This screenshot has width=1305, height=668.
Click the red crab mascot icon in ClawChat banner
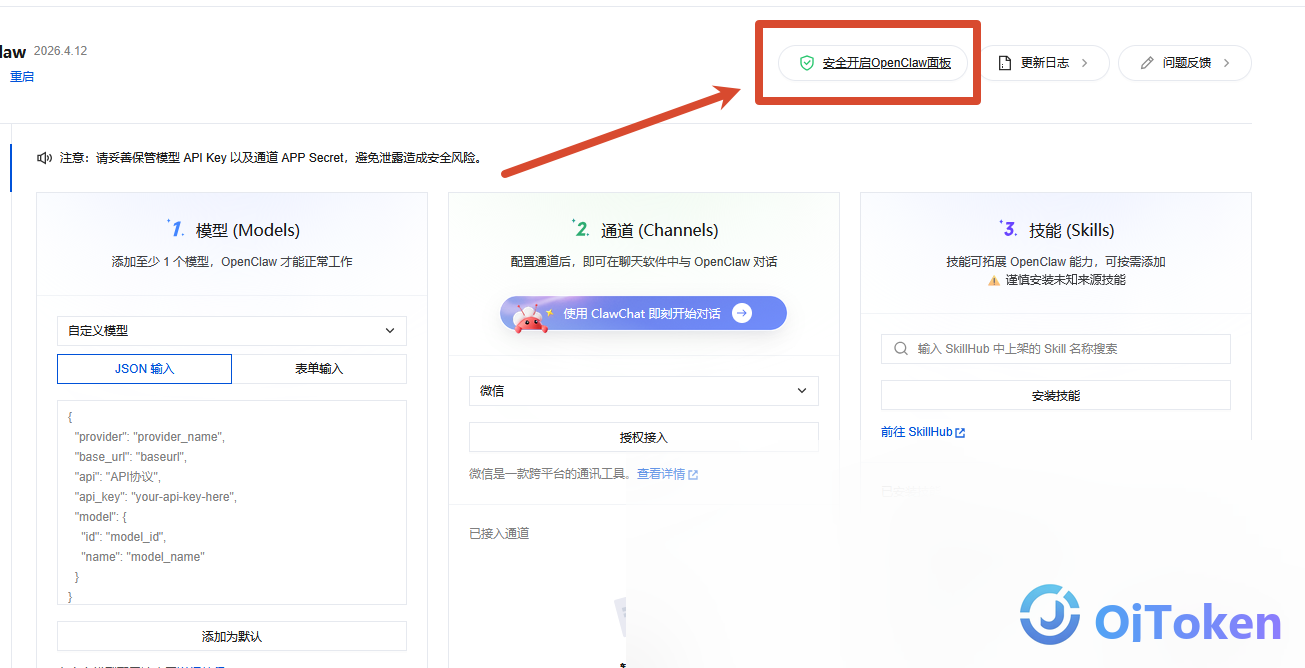(529, 318)
